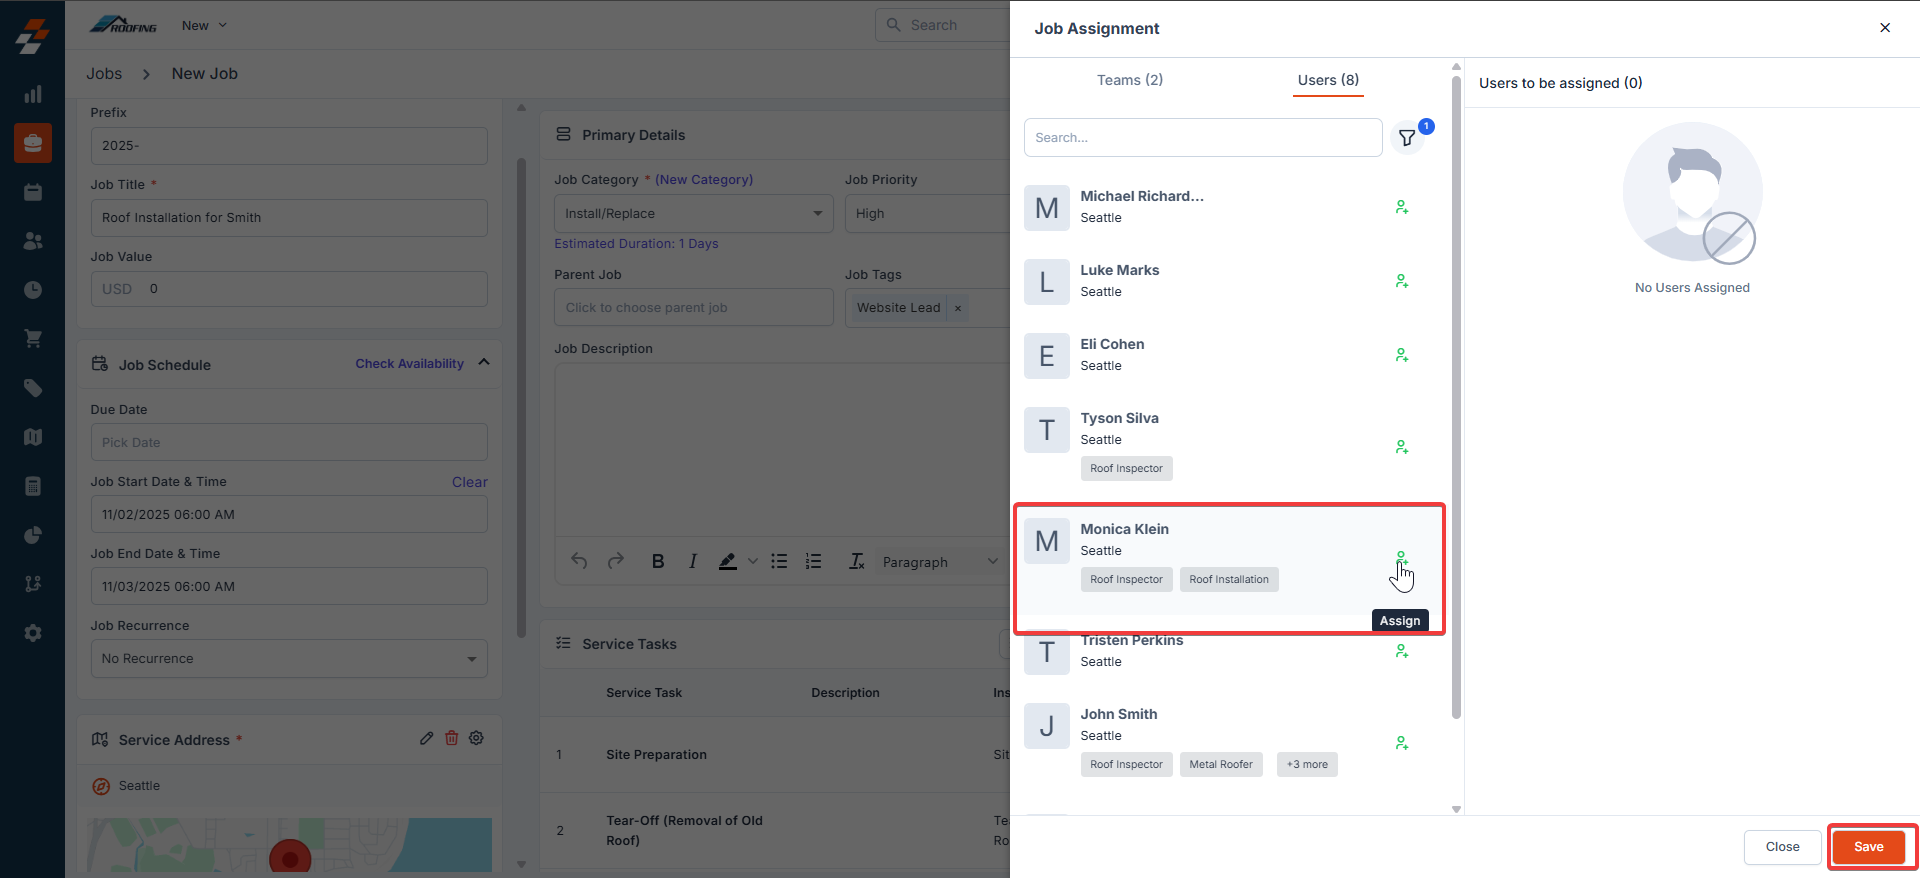Toggle italic formatting in description

tap(693, 562)
